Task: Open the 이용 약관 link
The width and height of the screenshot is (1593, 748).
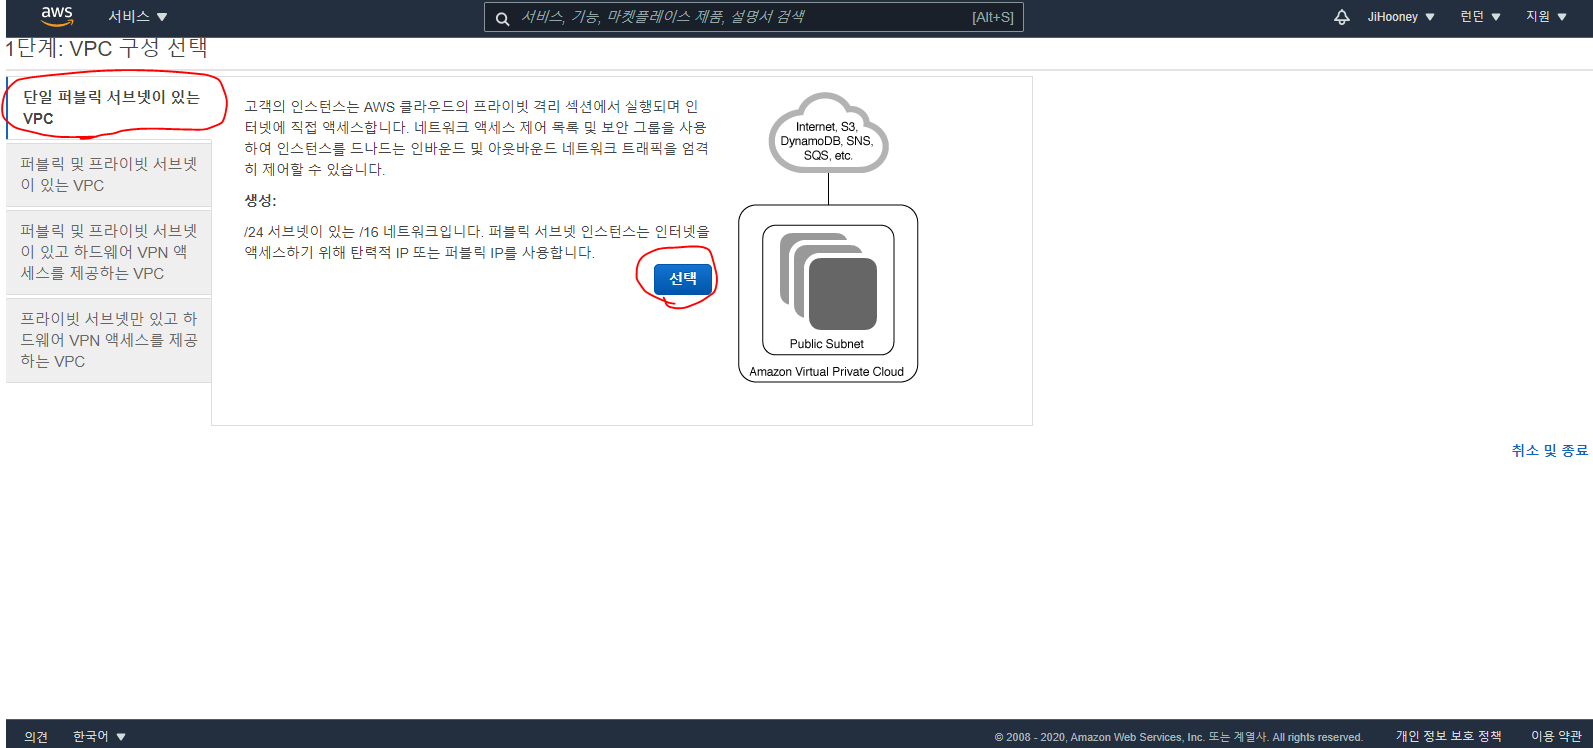Action: pos(1556,736)
